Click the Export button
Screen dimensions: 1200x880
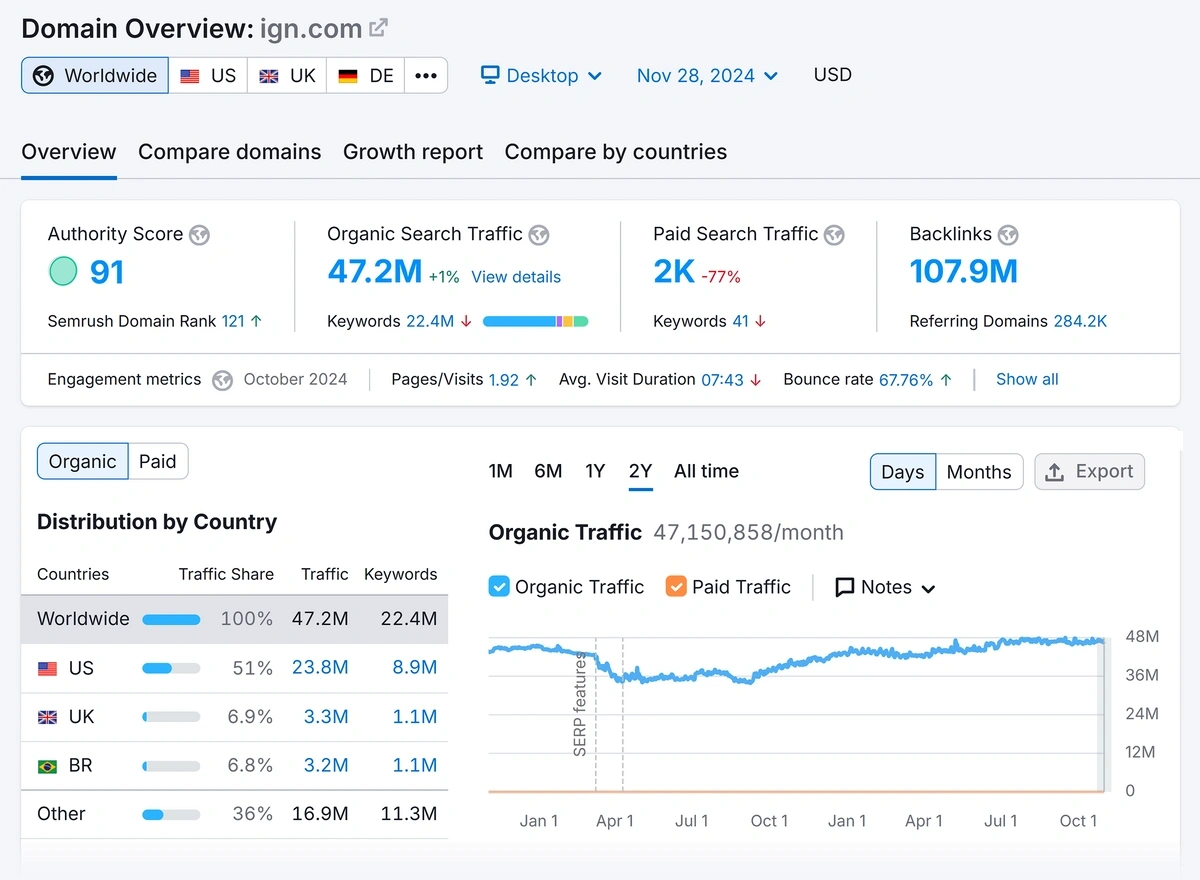pyautogui.click(x=1089, y=472)
